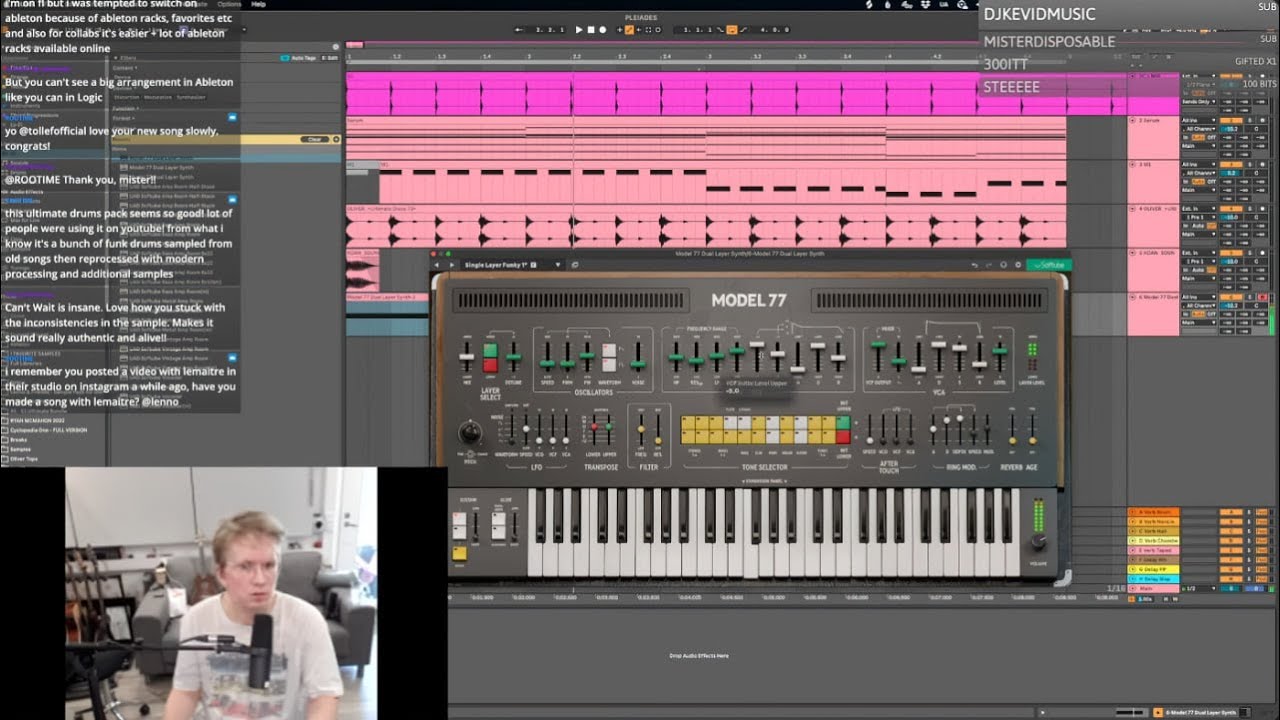Select the B Verb Marble return track

1153,522
